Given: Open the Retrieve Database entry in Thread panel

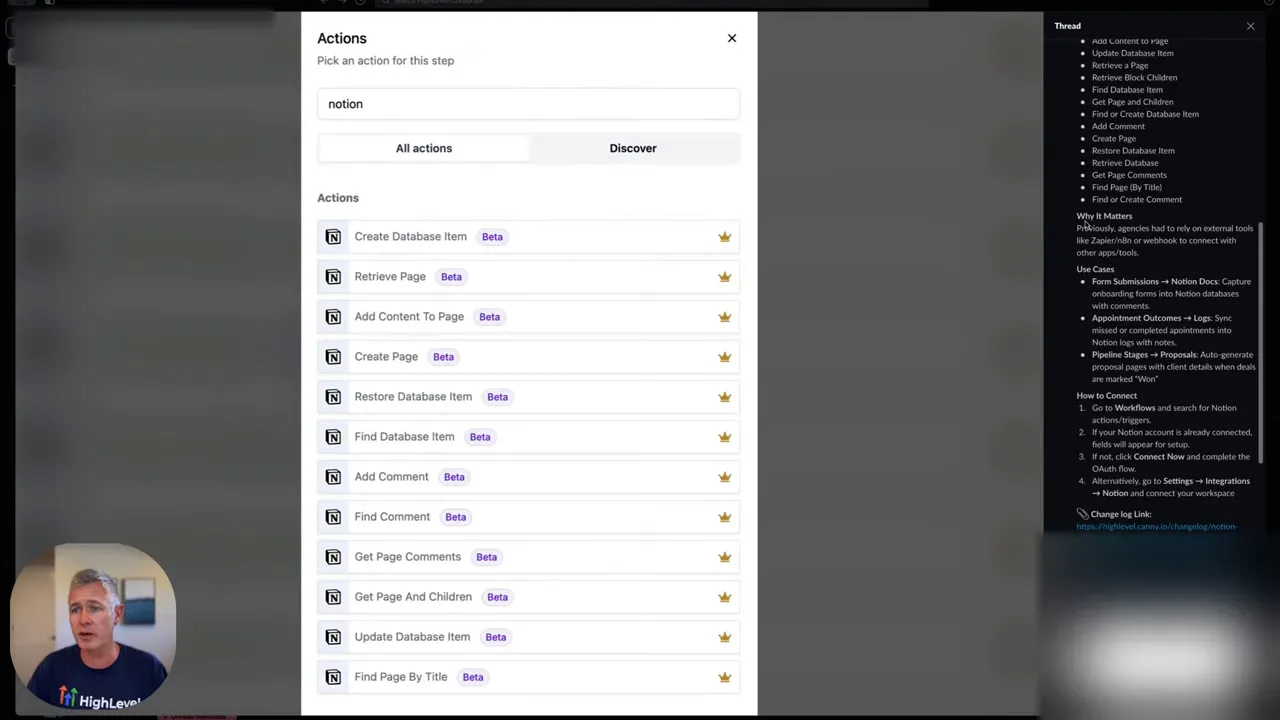Looking at the screenshot, I should pyautogui.click(x=1125, y=162).
